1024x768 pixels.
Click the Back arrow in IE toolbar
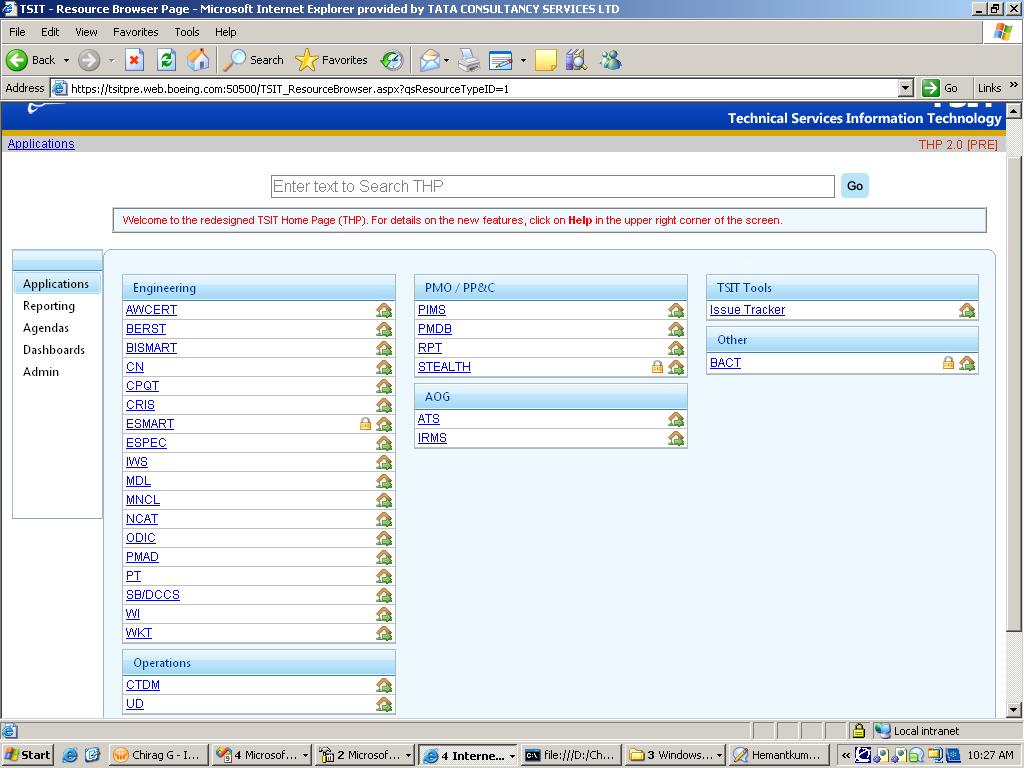point(17,60)
